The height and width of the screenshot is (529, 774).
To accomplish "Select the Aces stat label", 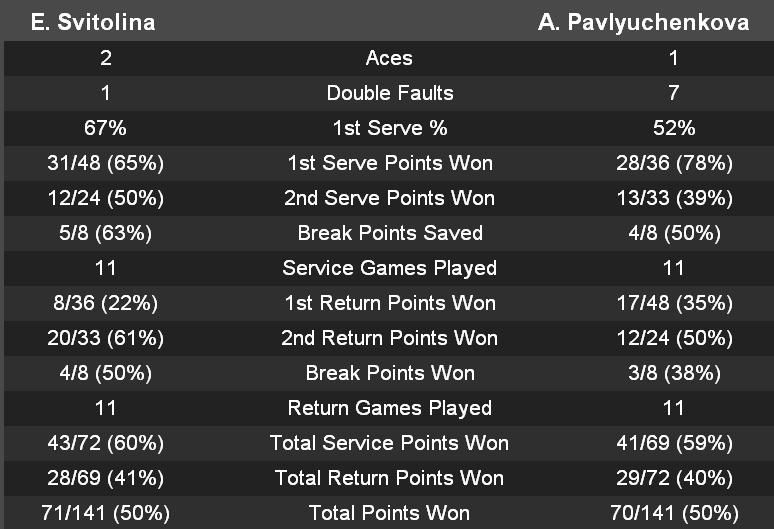I will click(x=389, y=58).
